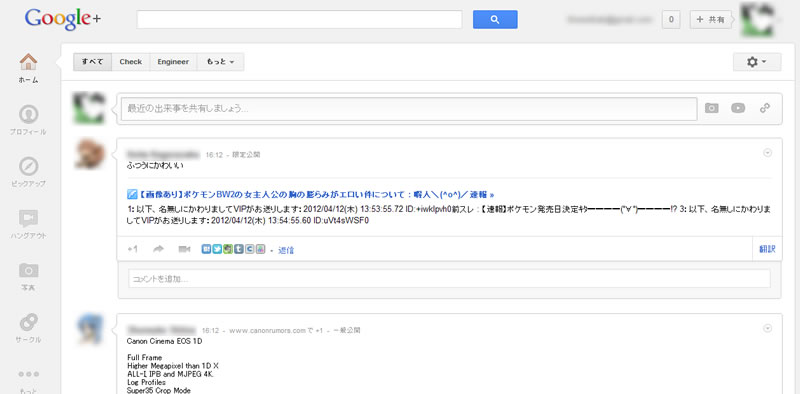Click the first blue share extension icon

tap(206, 249)
